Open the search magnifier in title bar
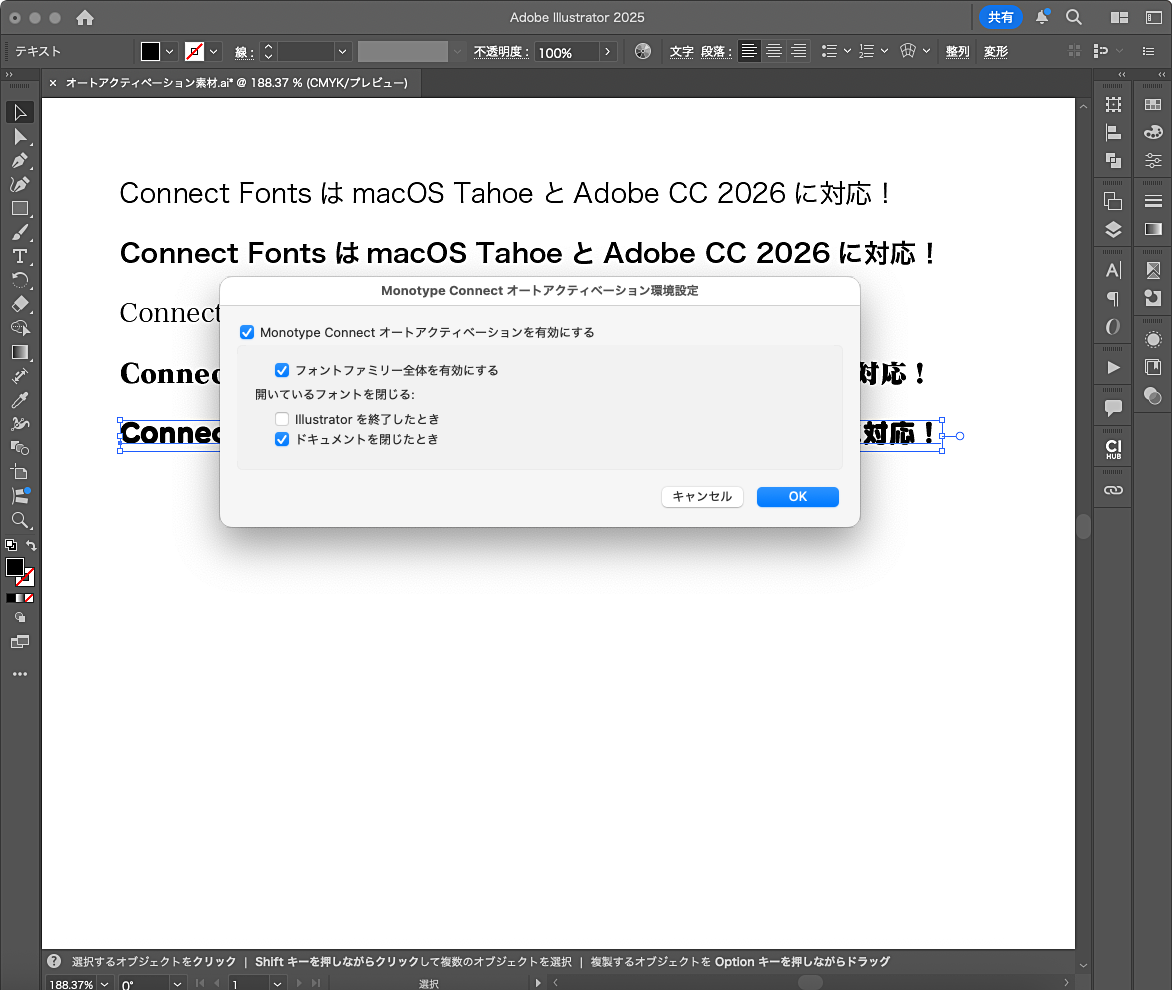The height and width of the screenshot is (990, 1172). [x=1073, y=17]
